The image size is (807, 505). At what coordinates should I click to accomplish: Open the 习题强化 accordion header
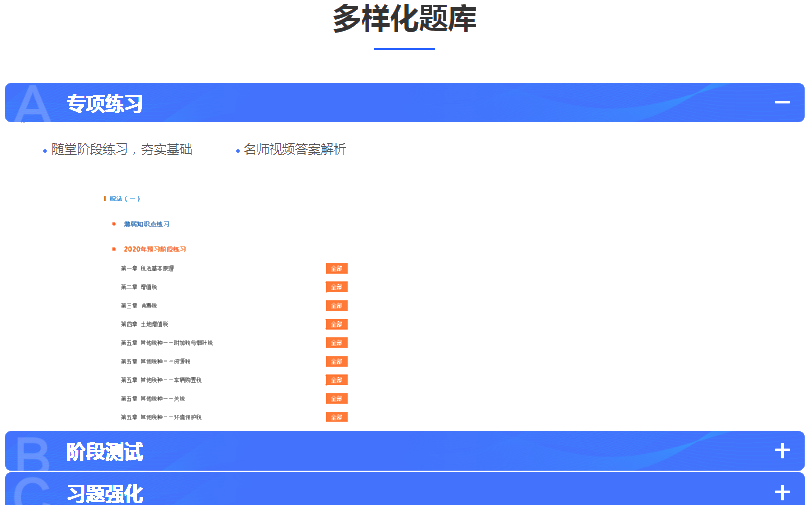pos(105,493)
